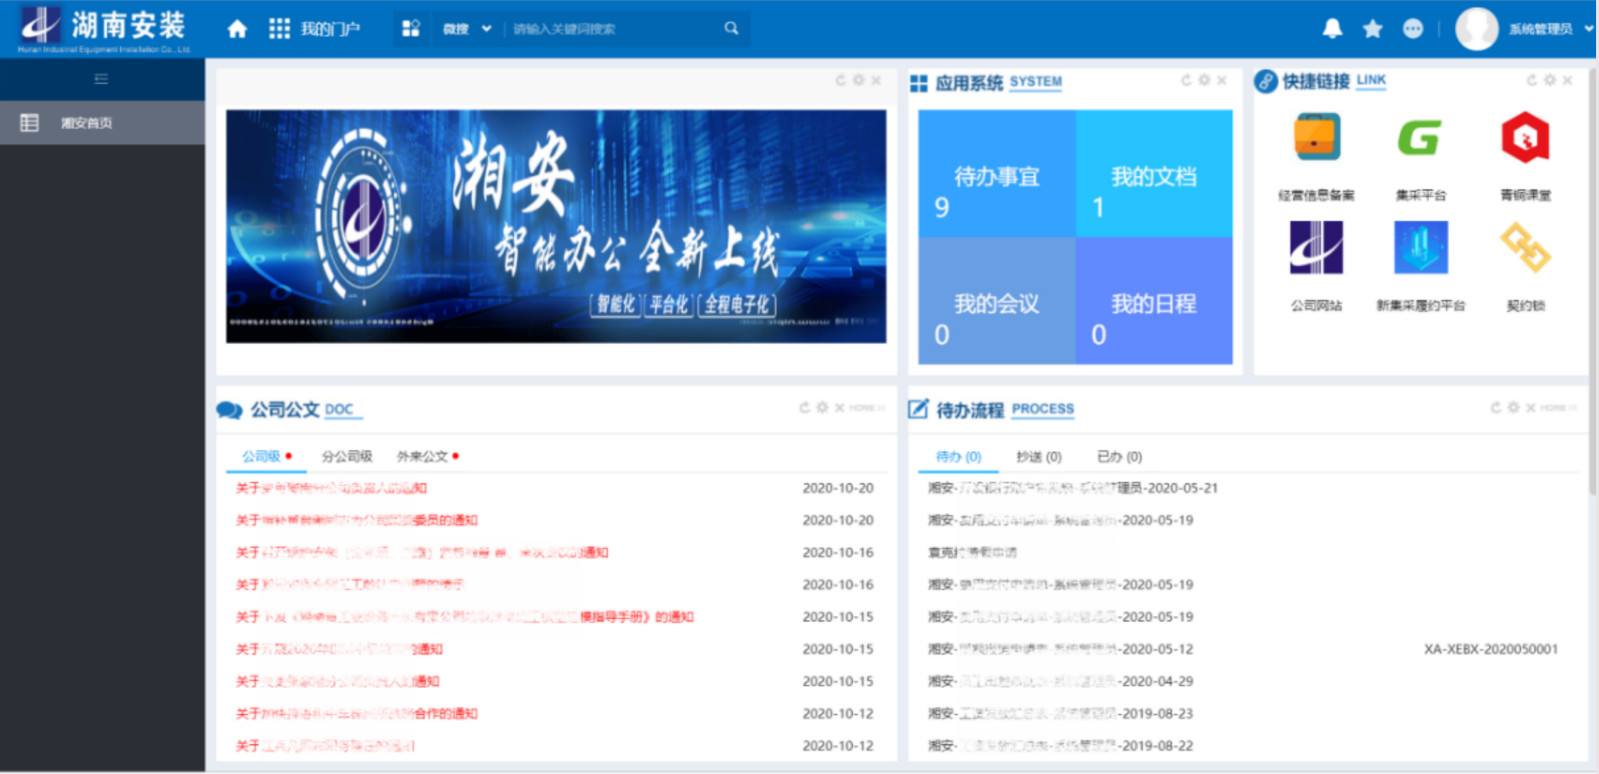Focus the keyword search input field
Viewport: 1599px width, 774px height.
(612, 29)
